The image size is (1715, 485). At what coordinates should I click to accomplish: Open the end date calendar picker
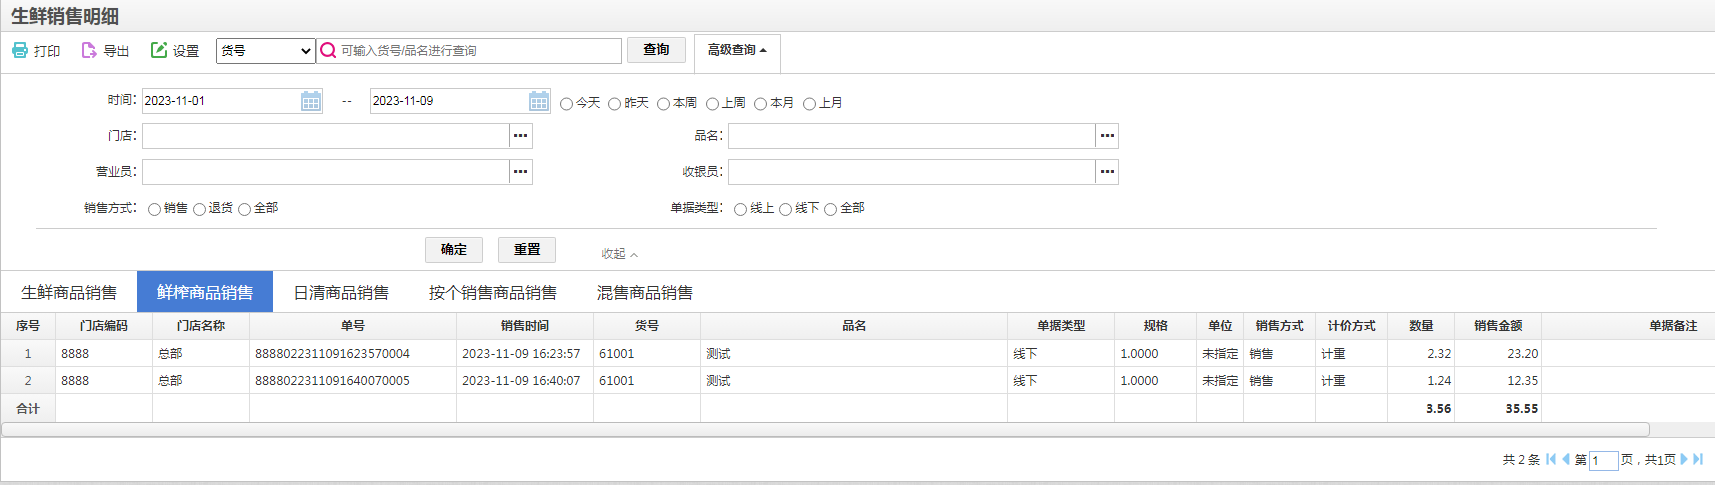click(539, 101)
